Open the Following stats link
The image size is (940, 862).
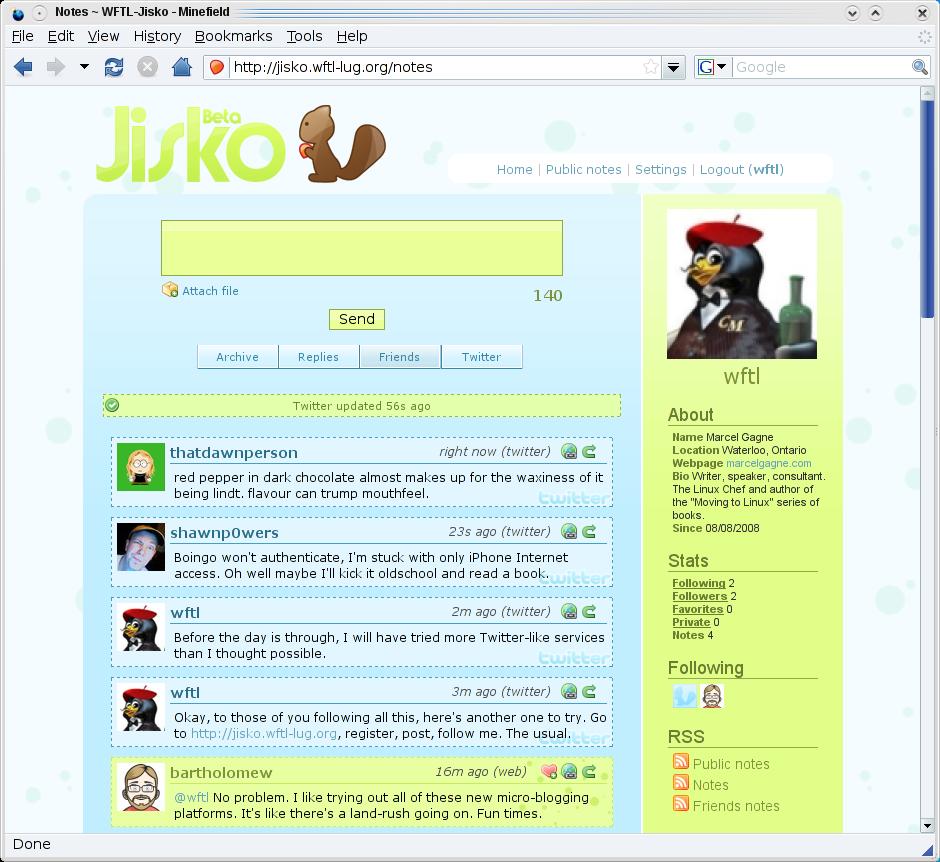point(698,583)
